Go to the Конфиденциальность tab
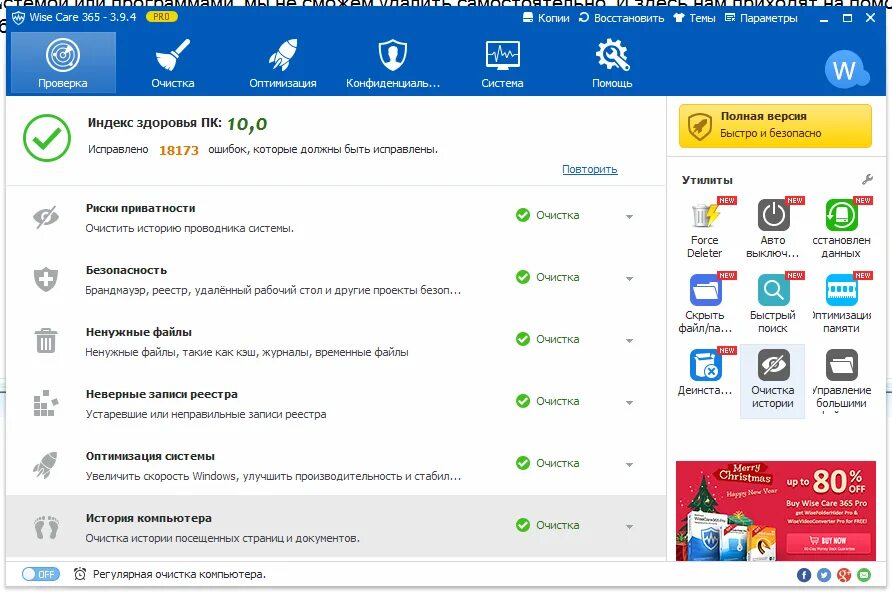Screen dimensions: 892x592 (x=393, y=63)
